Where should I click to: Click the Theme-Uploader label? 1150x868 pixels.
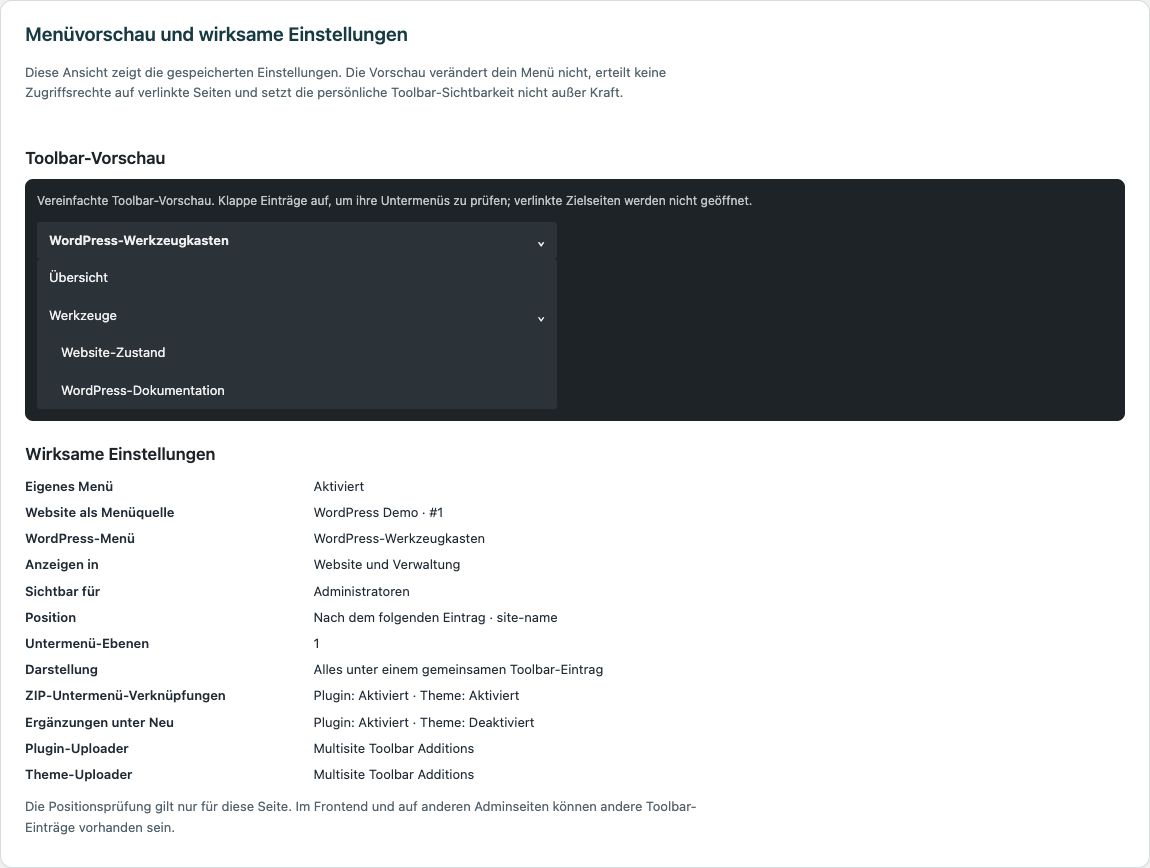tap(79, 775)
